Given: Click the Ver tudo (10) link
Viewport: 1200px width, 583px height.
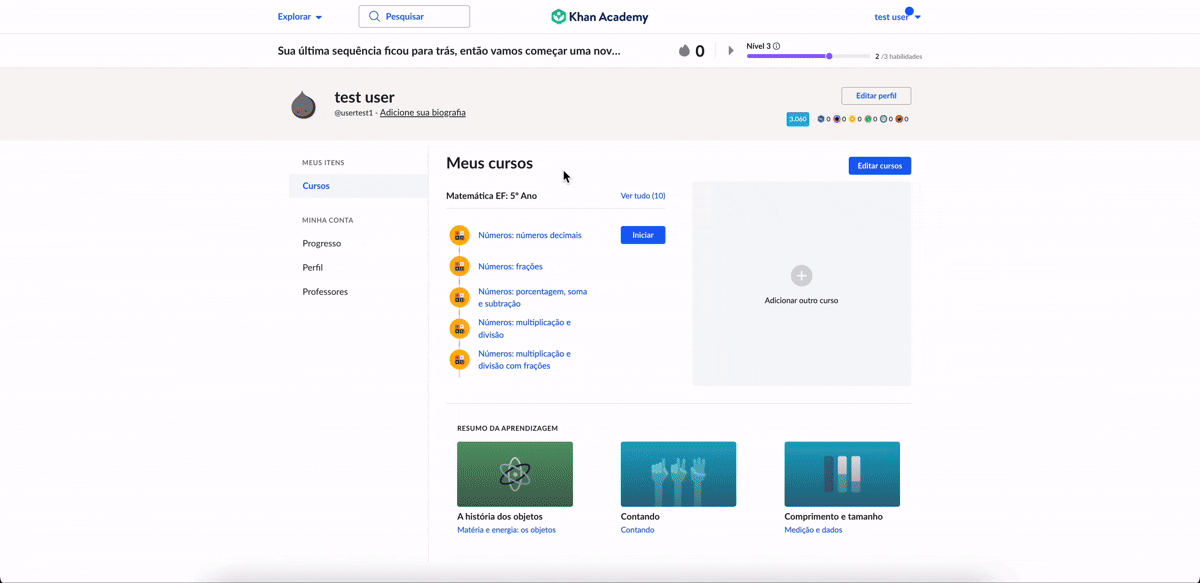Looking at the screenshot, I should (643, 196).
